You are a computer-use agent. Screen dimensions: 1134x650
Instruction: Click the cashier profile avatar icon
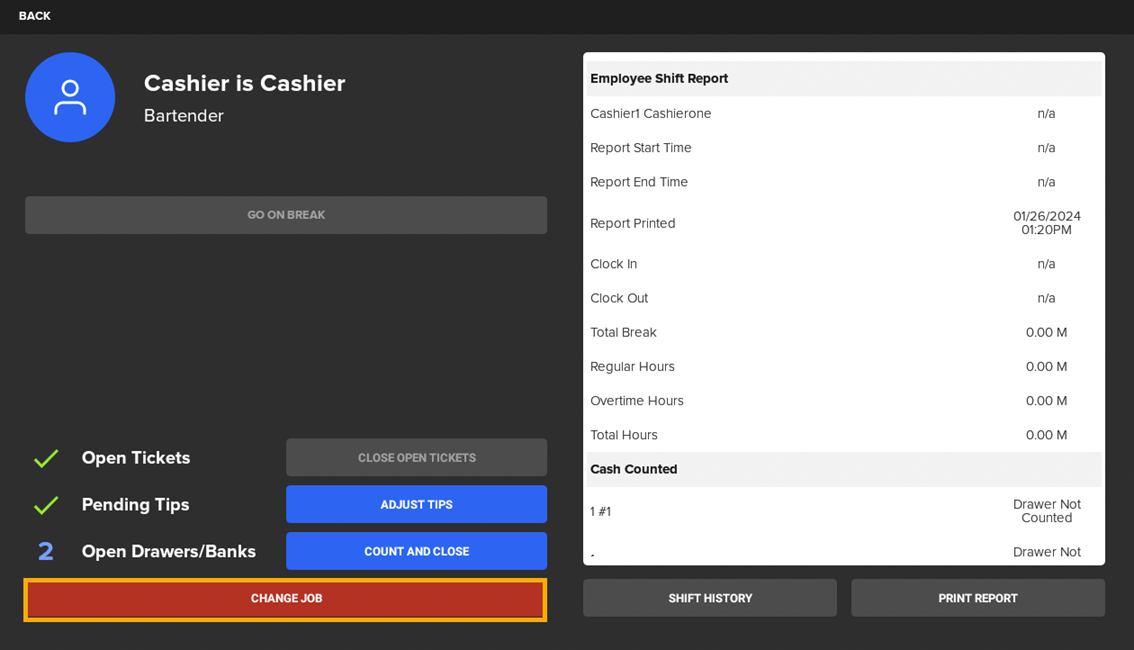[70, 97]
